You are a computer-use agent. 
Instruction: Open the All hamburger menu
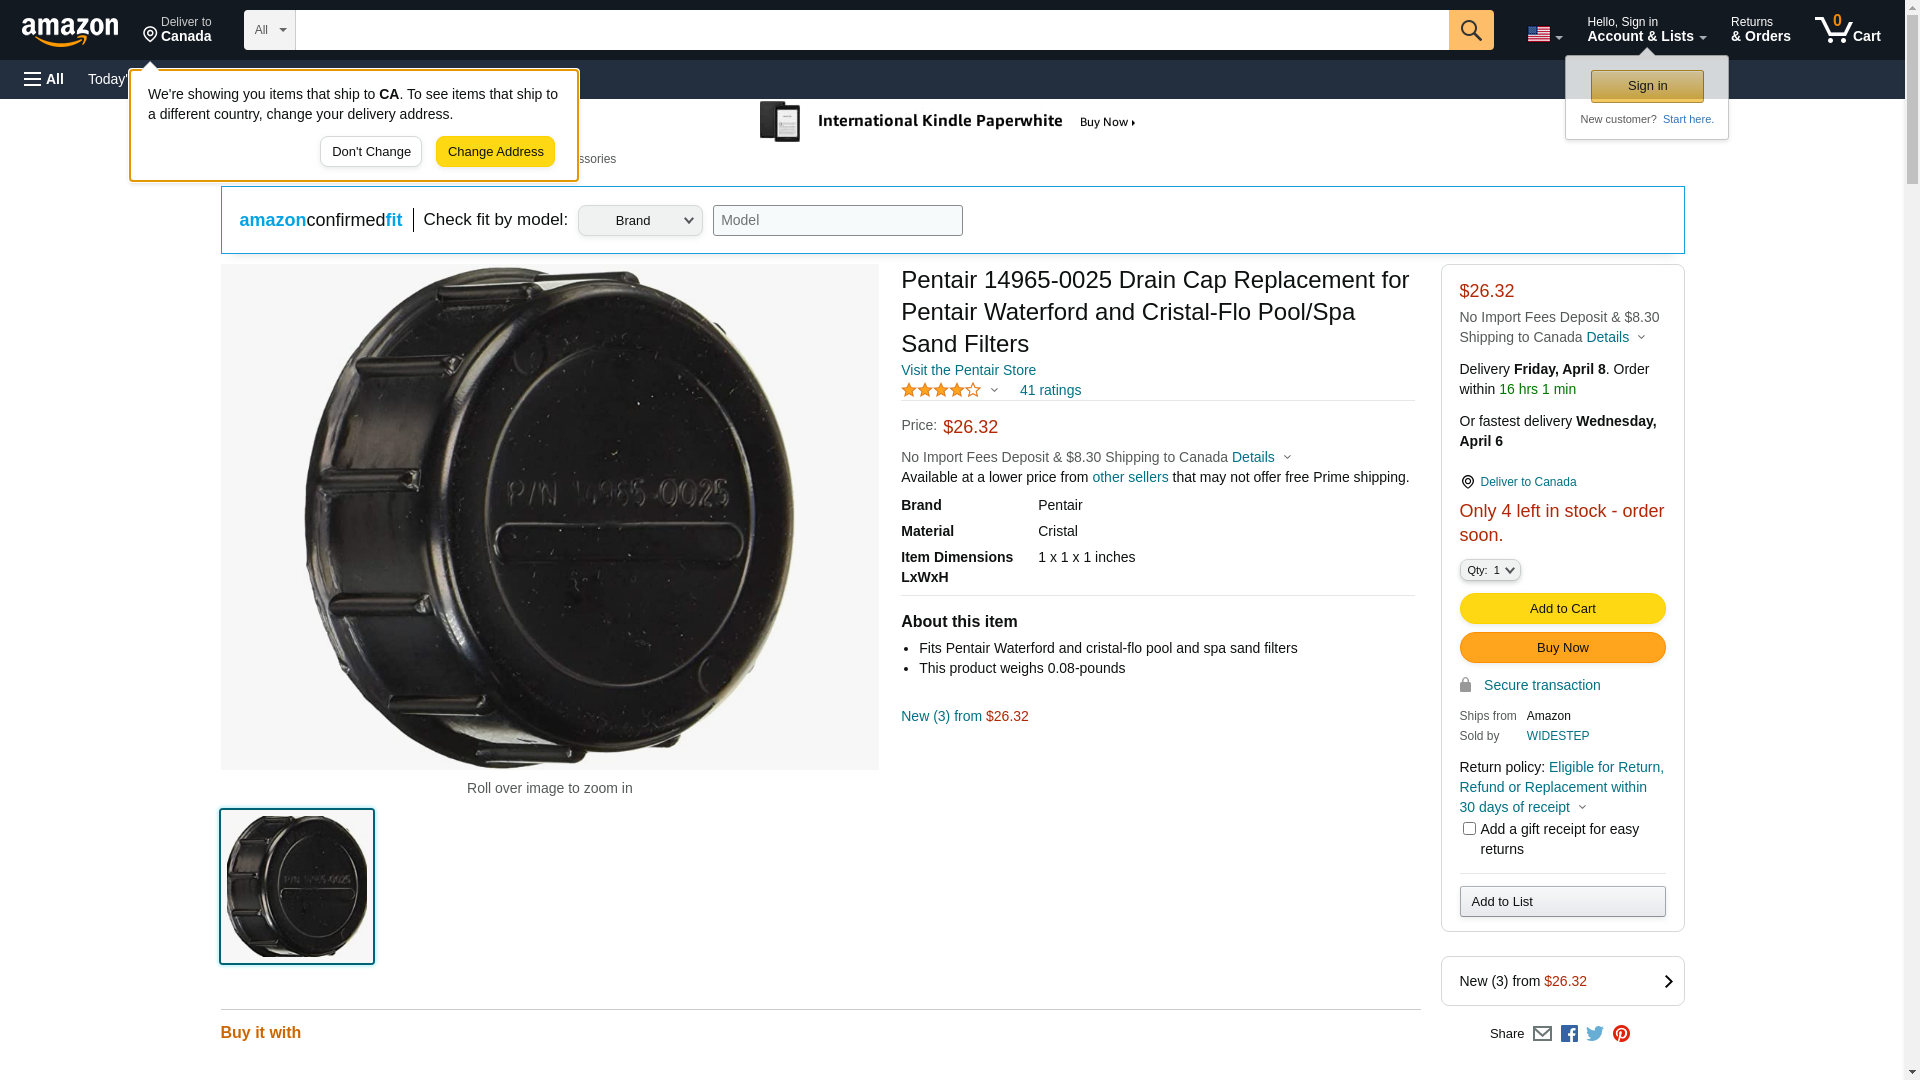[44, 79]
